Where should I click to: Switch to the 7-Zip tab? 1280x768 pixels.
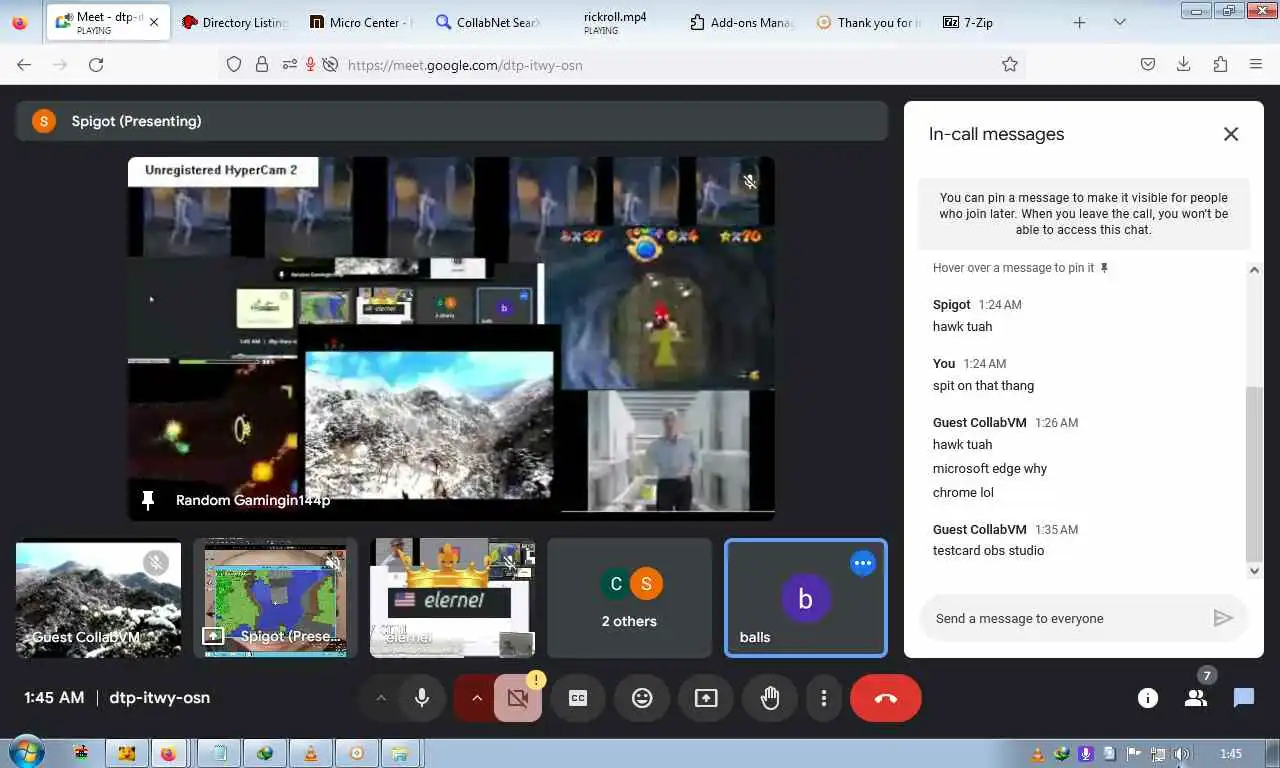[x=994, y=22]
